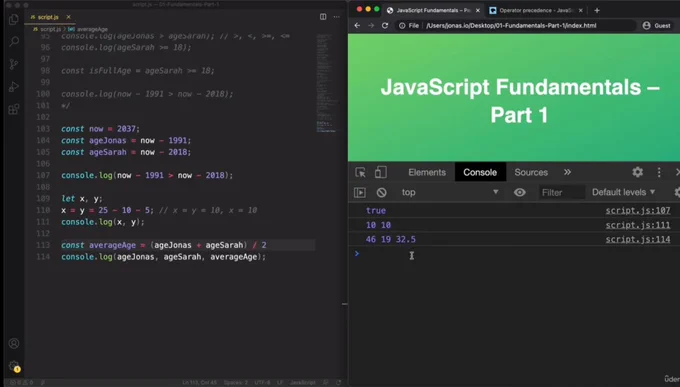The width and height of the screenshot is (680, 387).
Task: Open the Sources panel in DevTools
Action: (x=531, y=172)
